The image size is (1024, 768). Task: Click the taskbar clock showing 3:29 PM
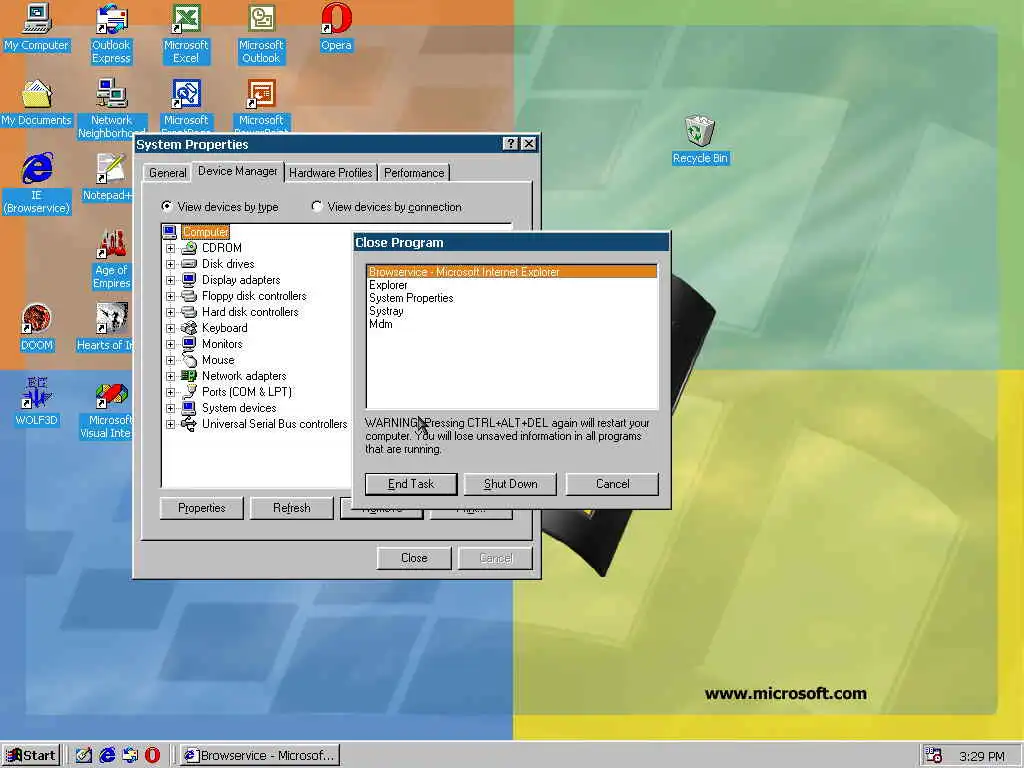[x=982, y=756]
